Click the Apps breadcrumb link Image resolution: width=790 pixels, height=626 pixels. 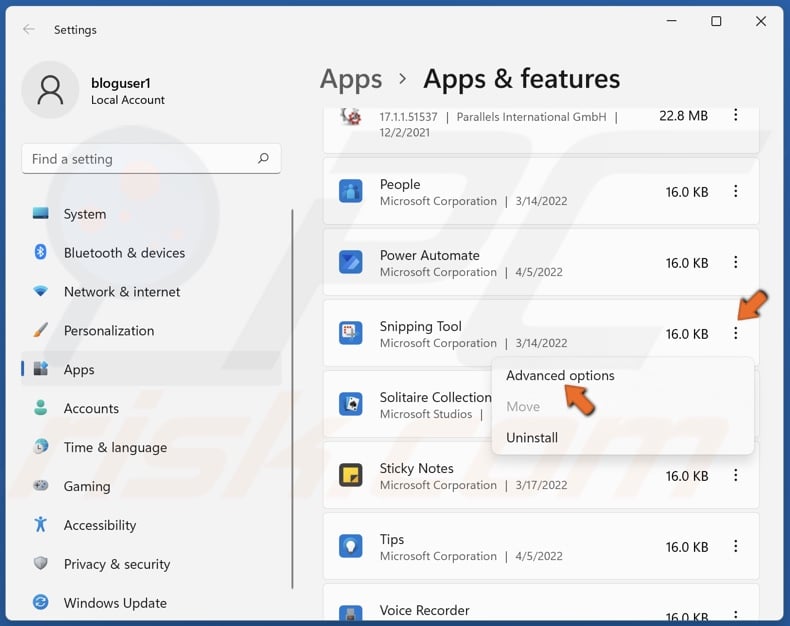(351, 80)
